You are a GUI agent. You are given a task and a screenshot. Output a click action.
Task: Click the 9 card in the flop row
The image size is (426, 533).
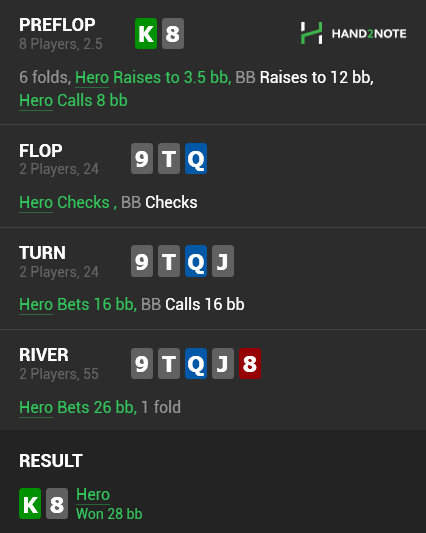click(x=142, y=158)
